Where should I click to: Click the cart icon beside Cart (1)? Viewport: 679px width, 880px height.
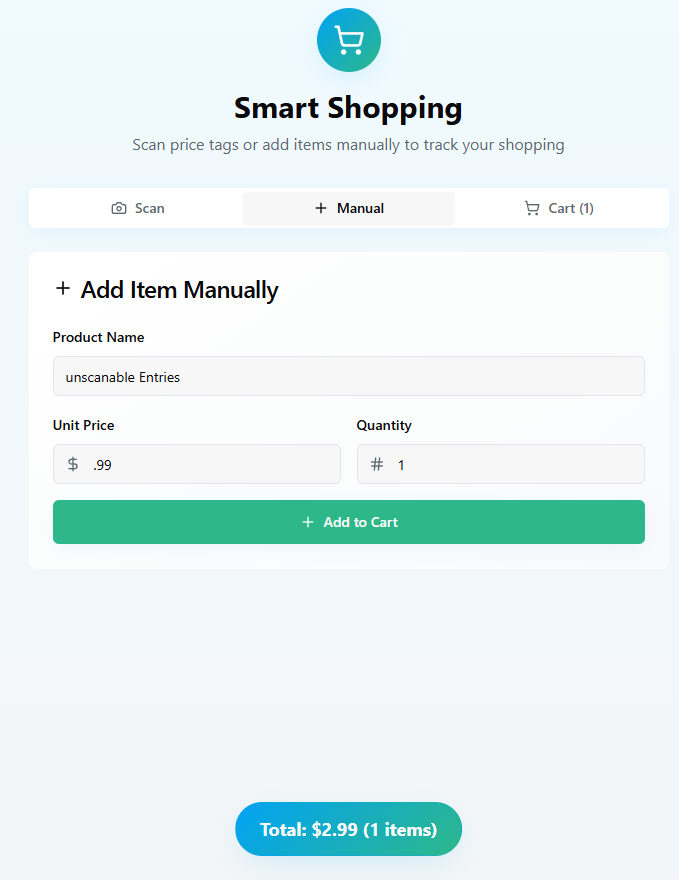click(532, 208)
